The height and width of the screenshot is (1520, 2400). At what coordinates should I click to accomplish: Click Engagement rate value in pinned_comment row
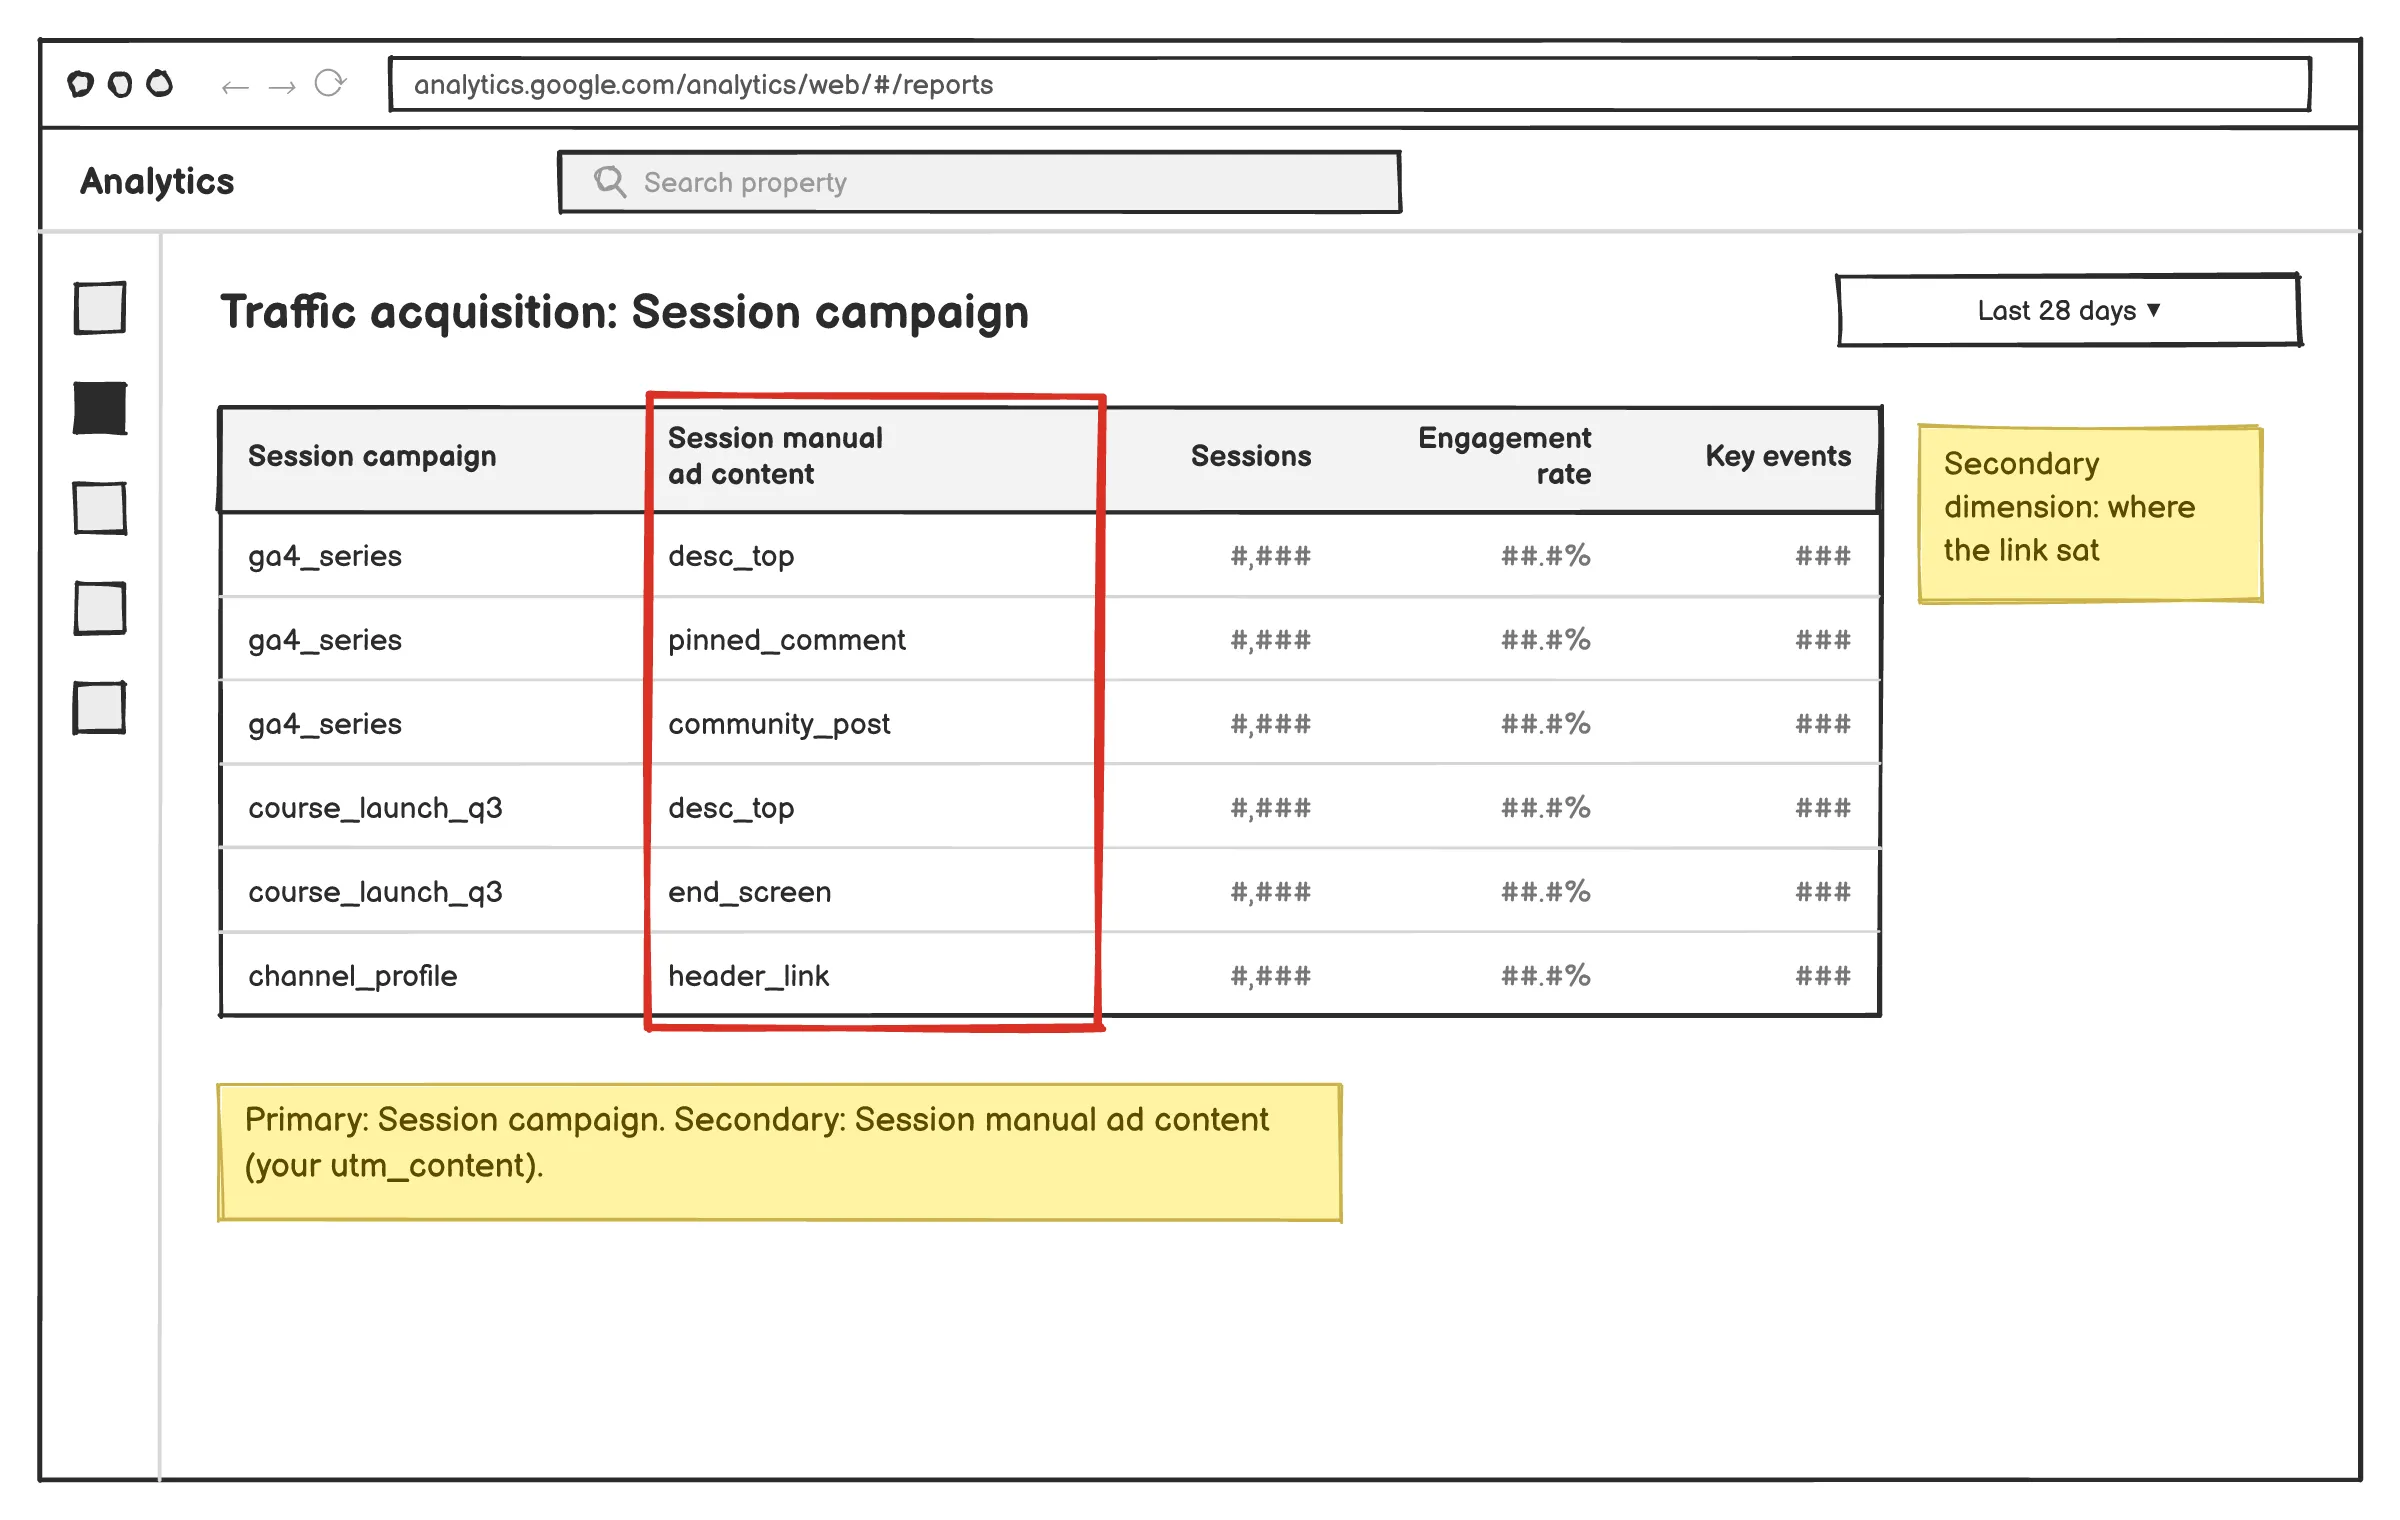coord(1545,640)
